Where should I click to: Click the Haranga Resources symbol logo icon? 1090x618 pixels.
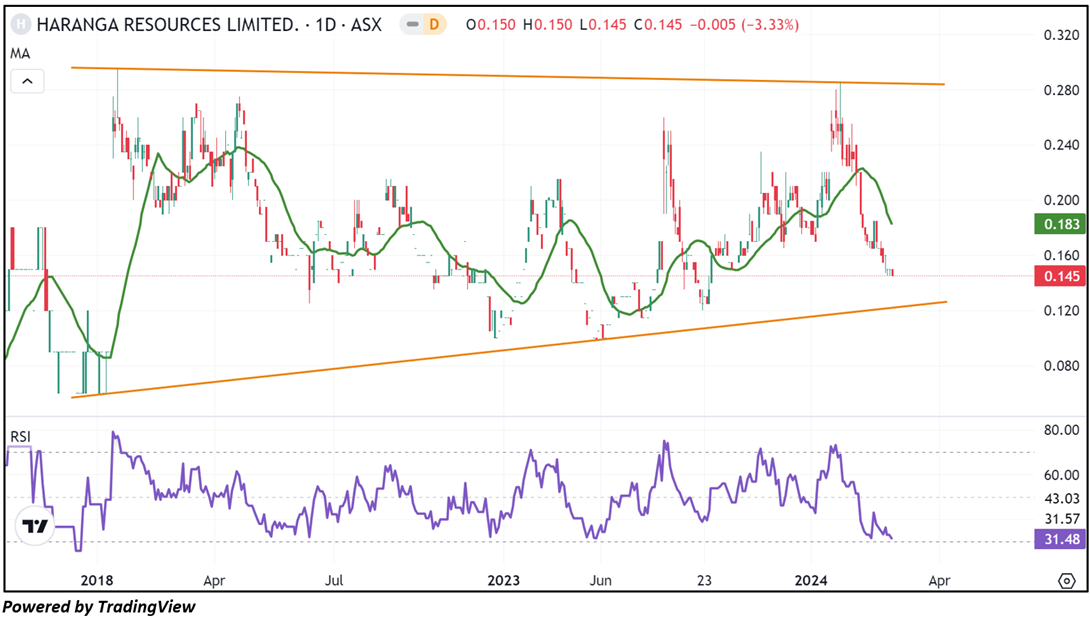click(x=22, y=24)
